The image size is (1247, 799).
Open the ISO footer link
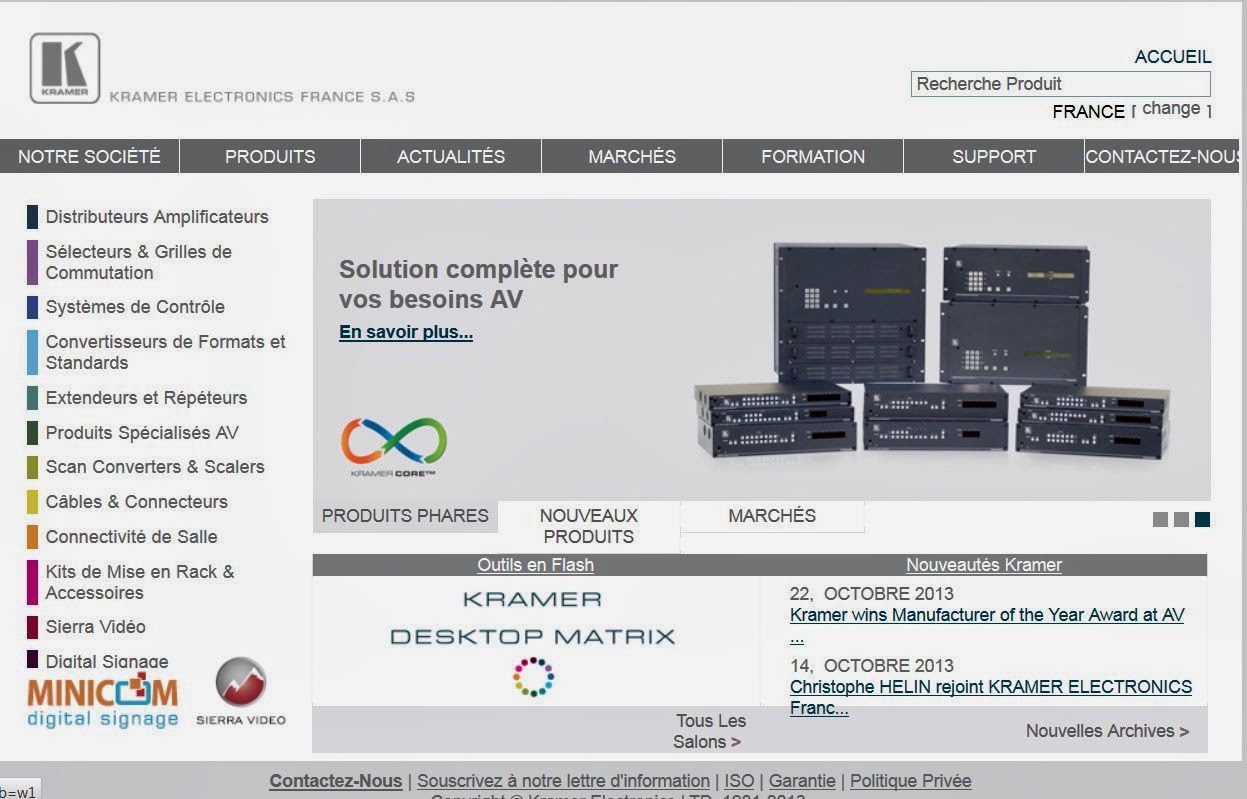coord(739,781)
